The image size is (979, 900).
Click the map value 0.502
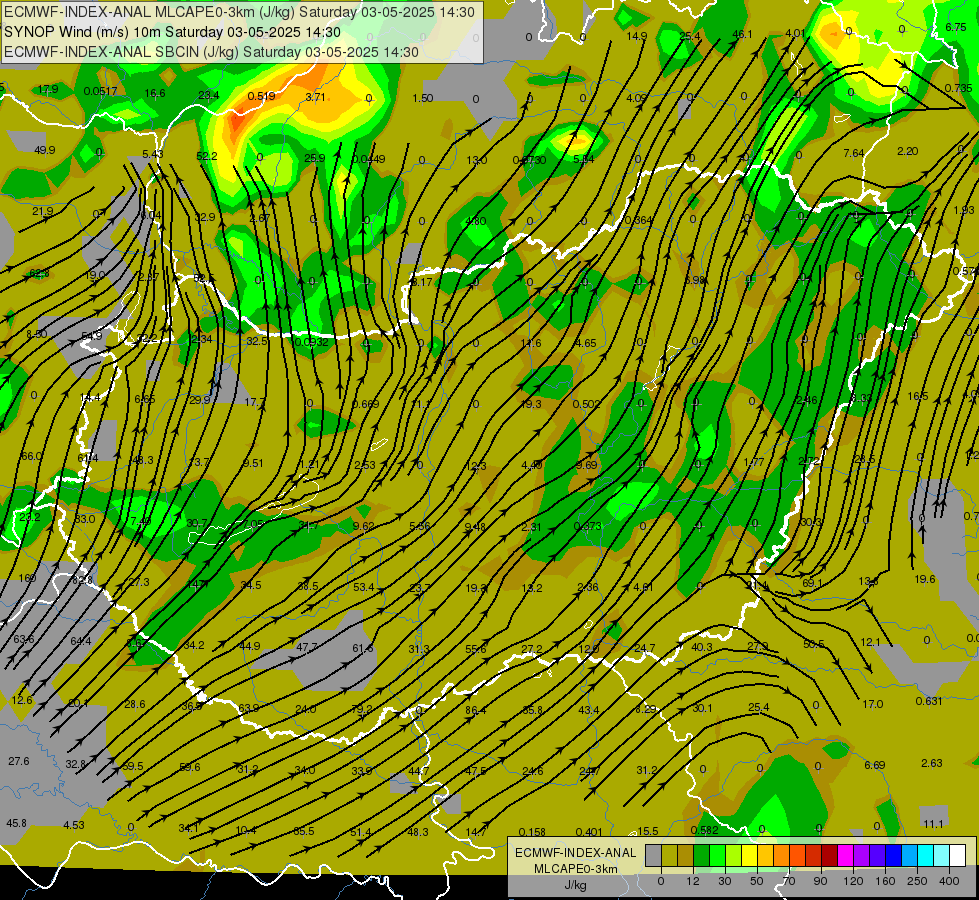tap(586, 404)
